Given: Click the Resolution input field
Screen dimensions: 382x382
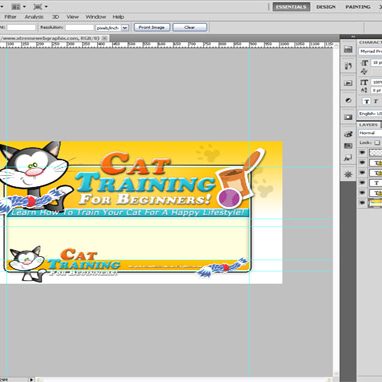Looking at the screenshot, I should click(x=79, y=28).
